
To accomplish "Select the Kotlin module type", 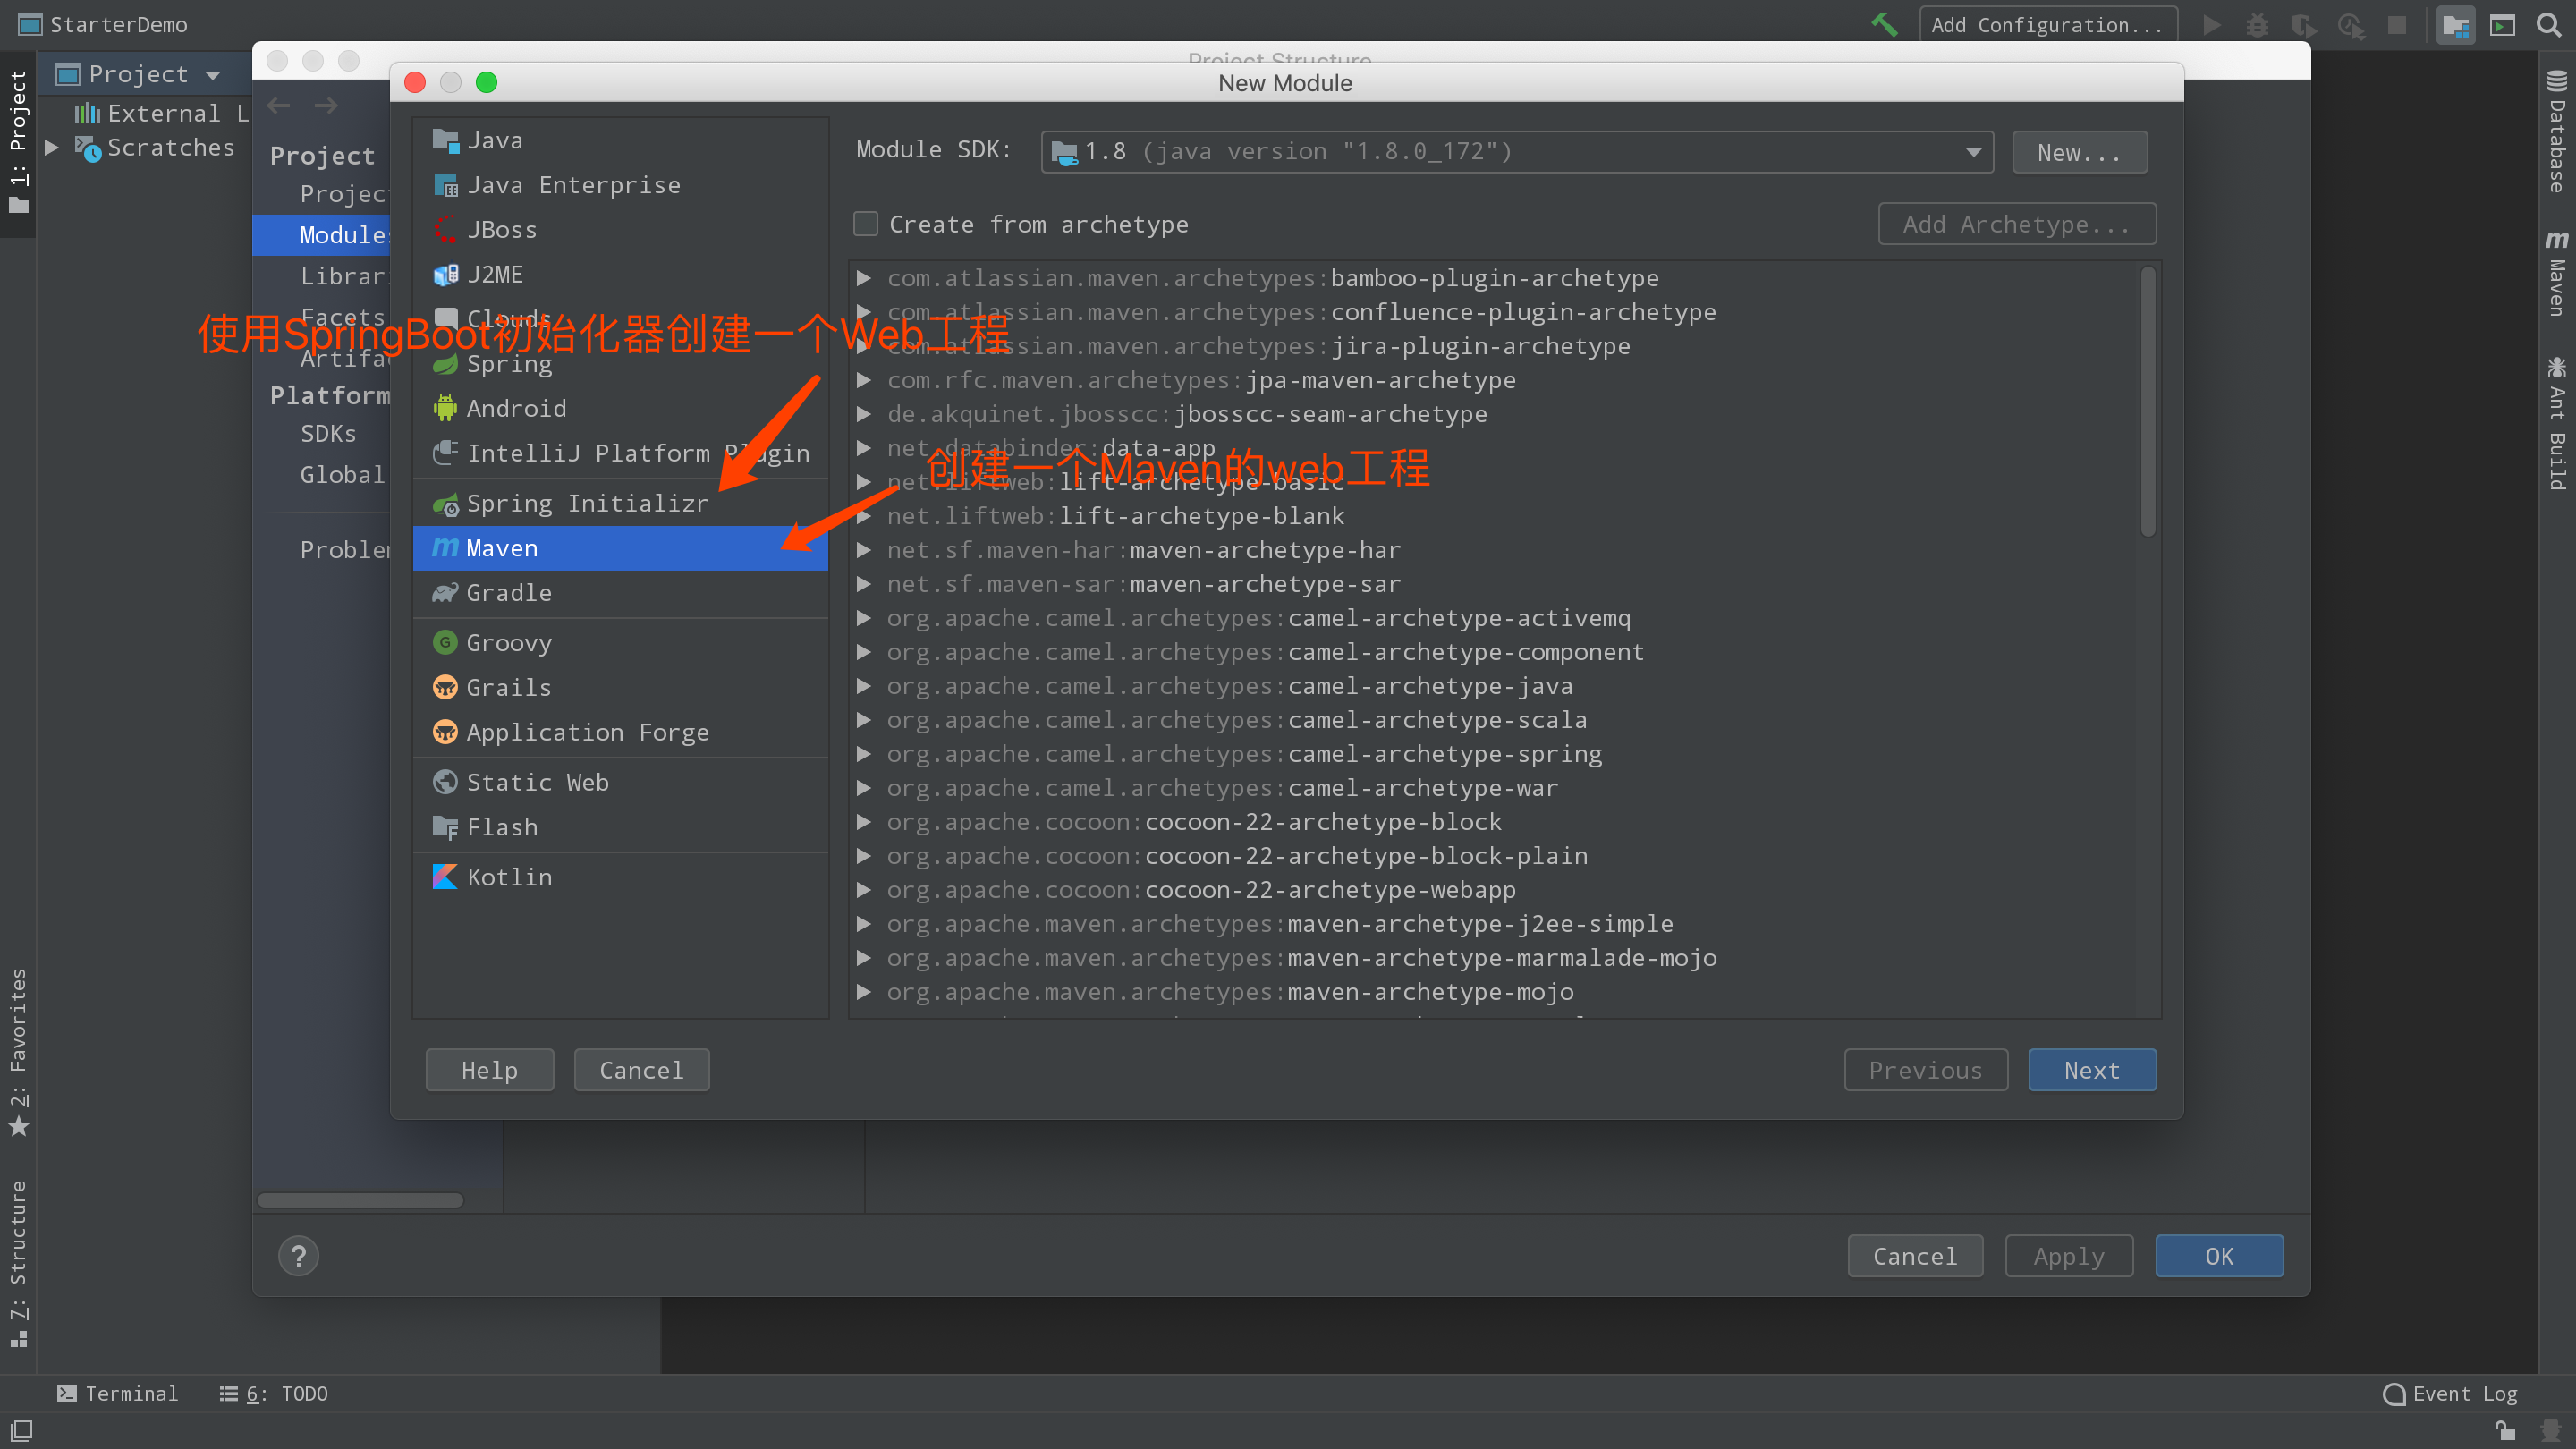I will 509,876.
